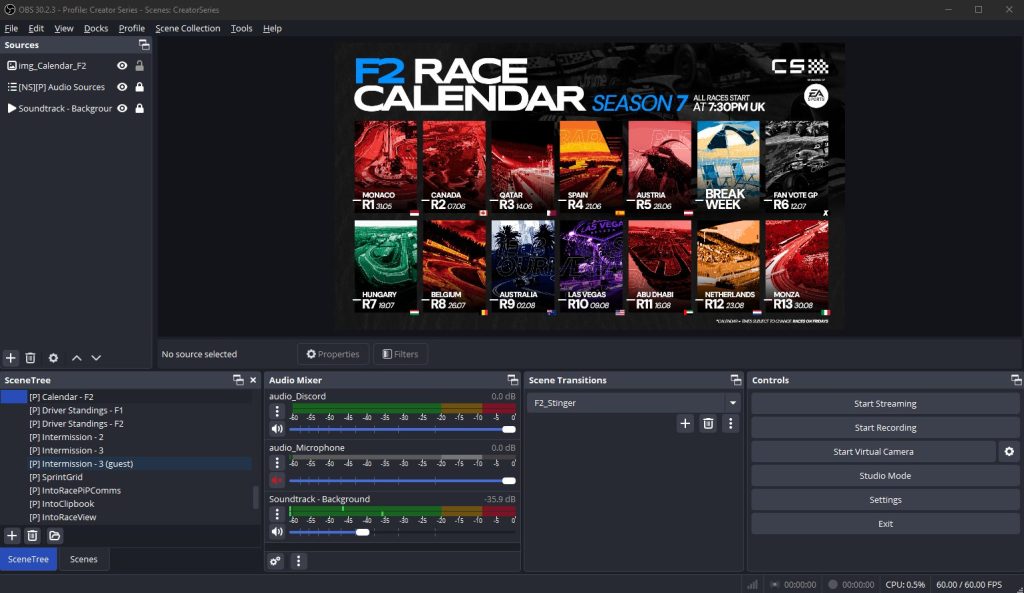Remove the configurable transition with trash icon
1024x593 pixels.
pyautogui.click(x=708, y=424)
